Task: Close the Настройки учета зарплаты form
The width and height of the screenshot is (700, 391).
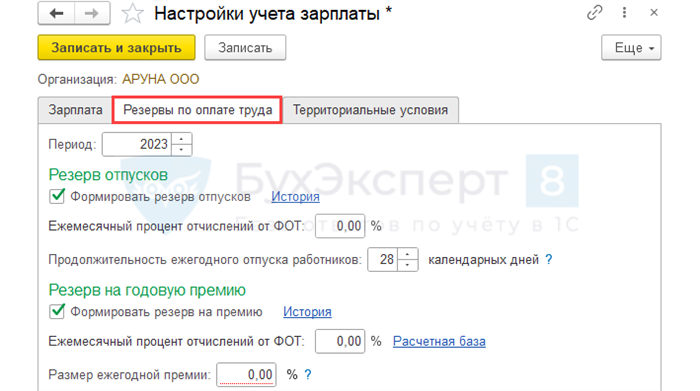Action: (654, 12)
